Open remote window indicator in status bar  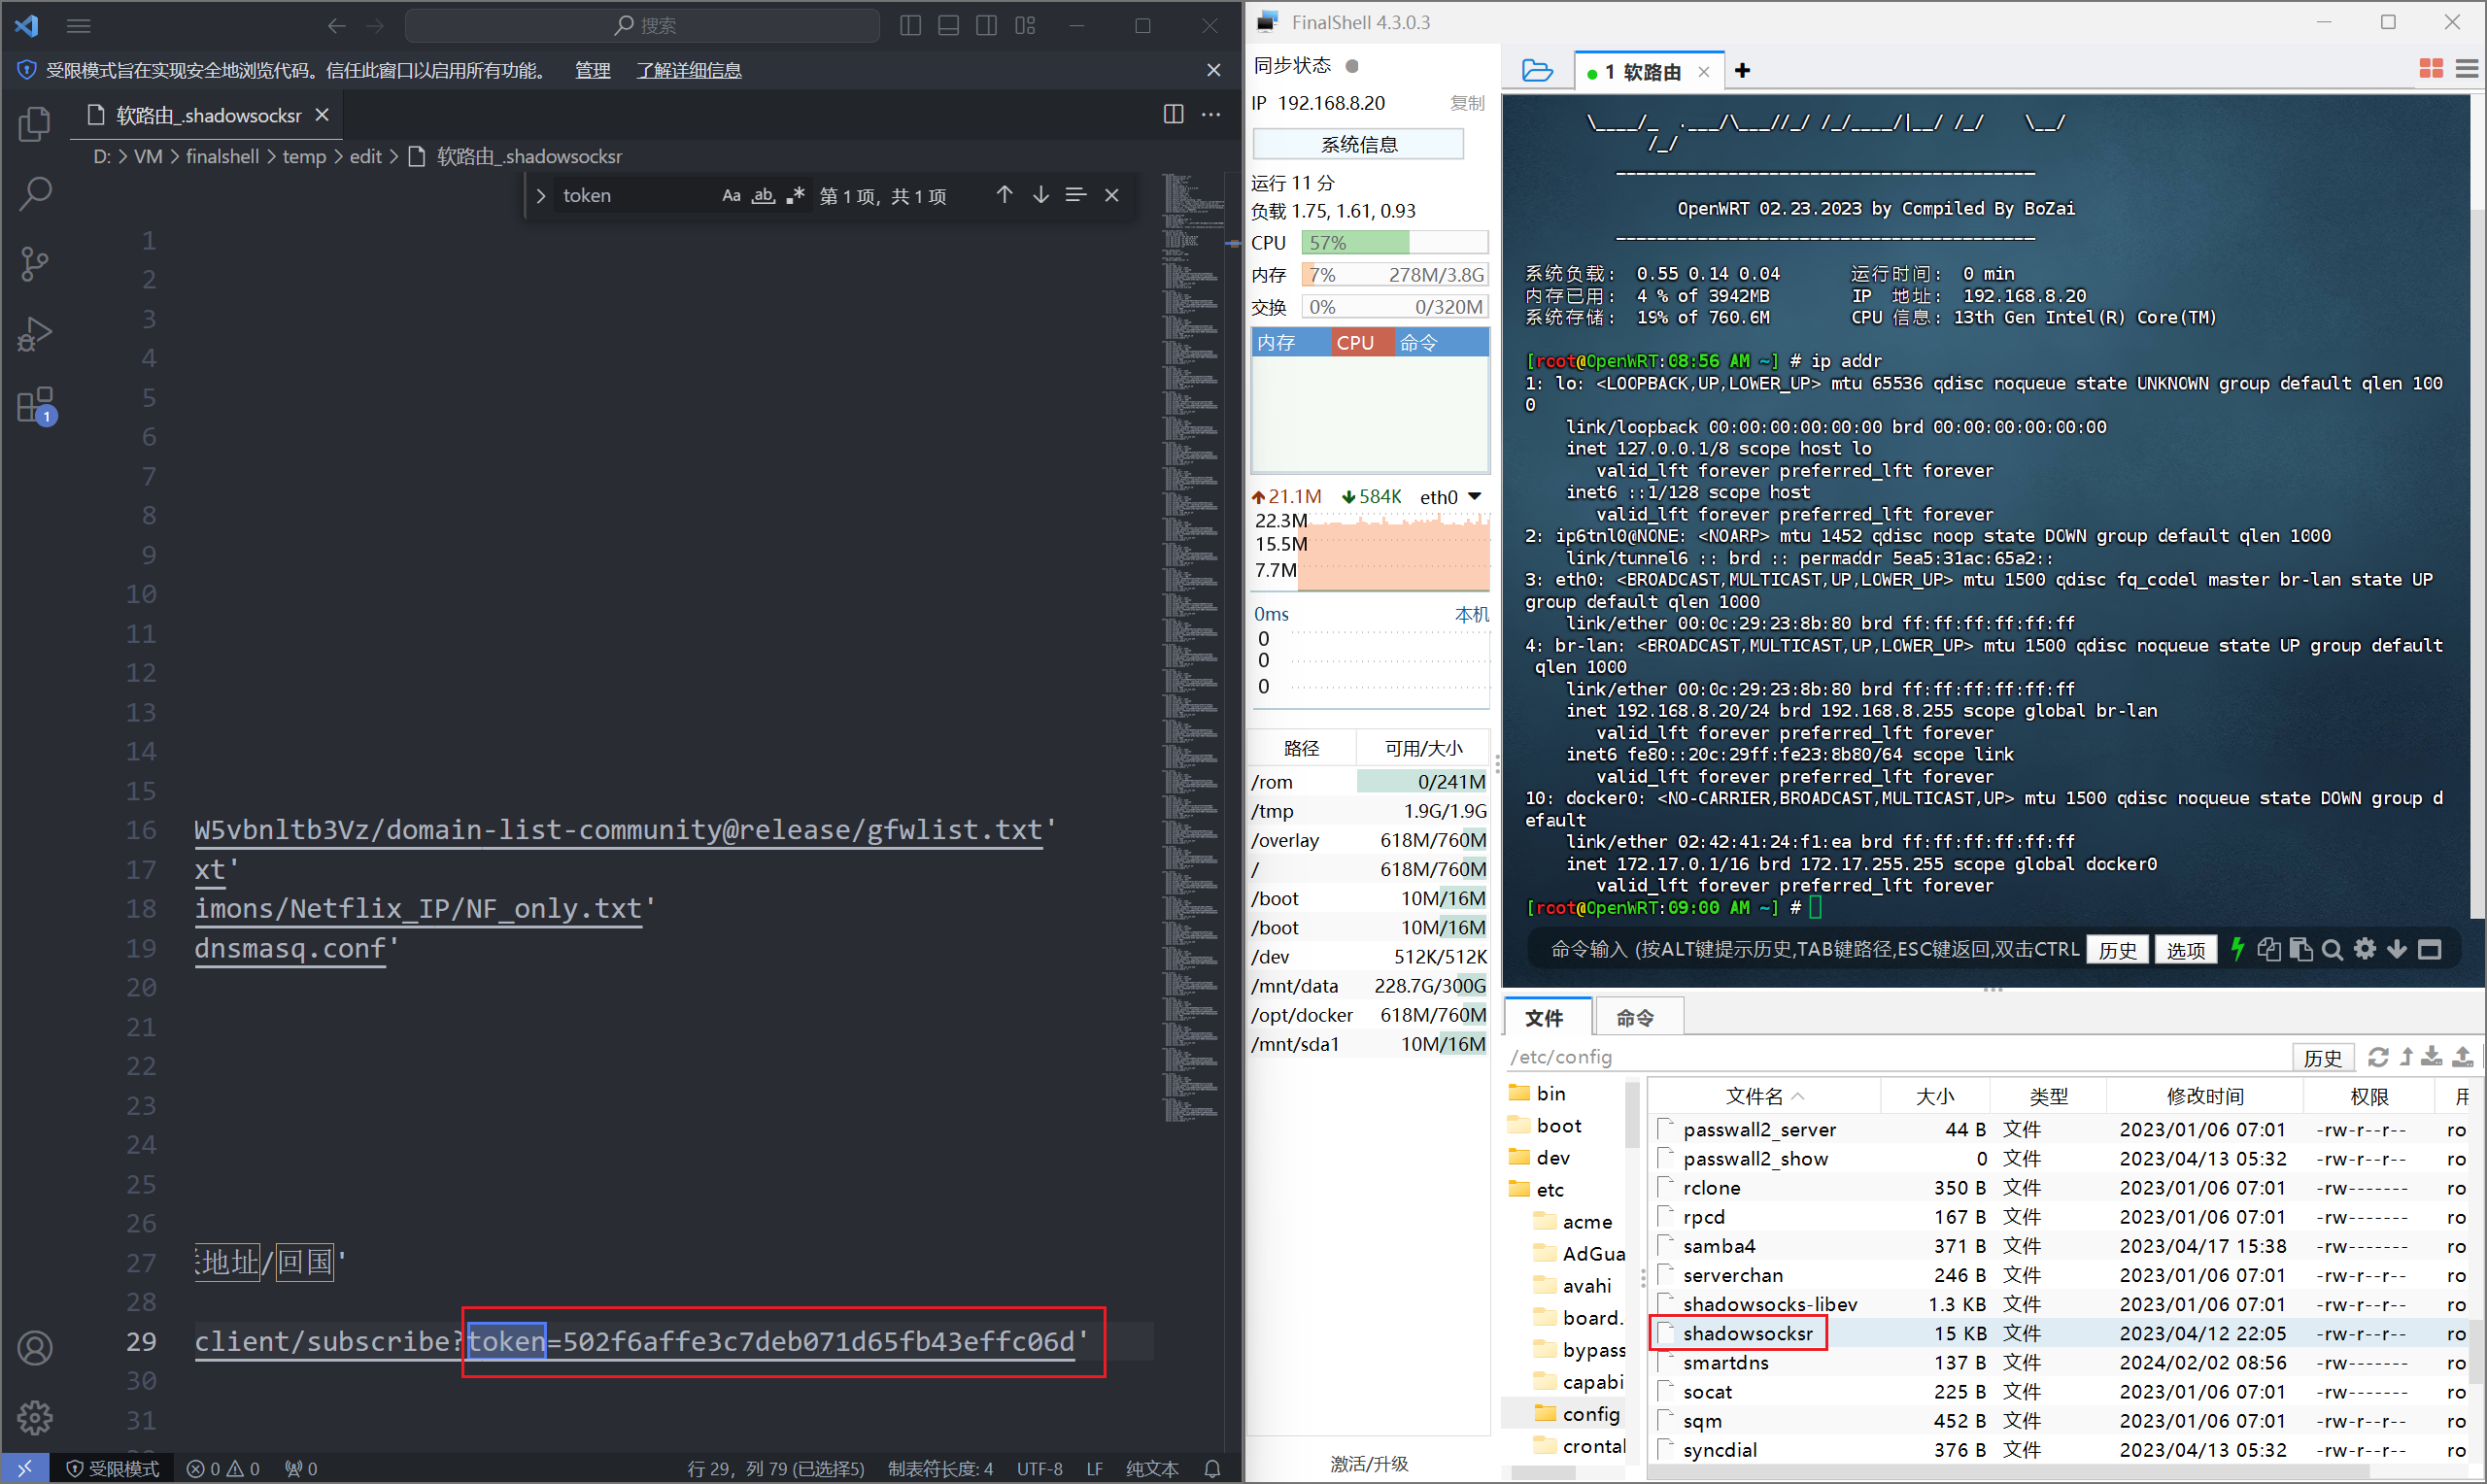click(x=25, y=1468)
